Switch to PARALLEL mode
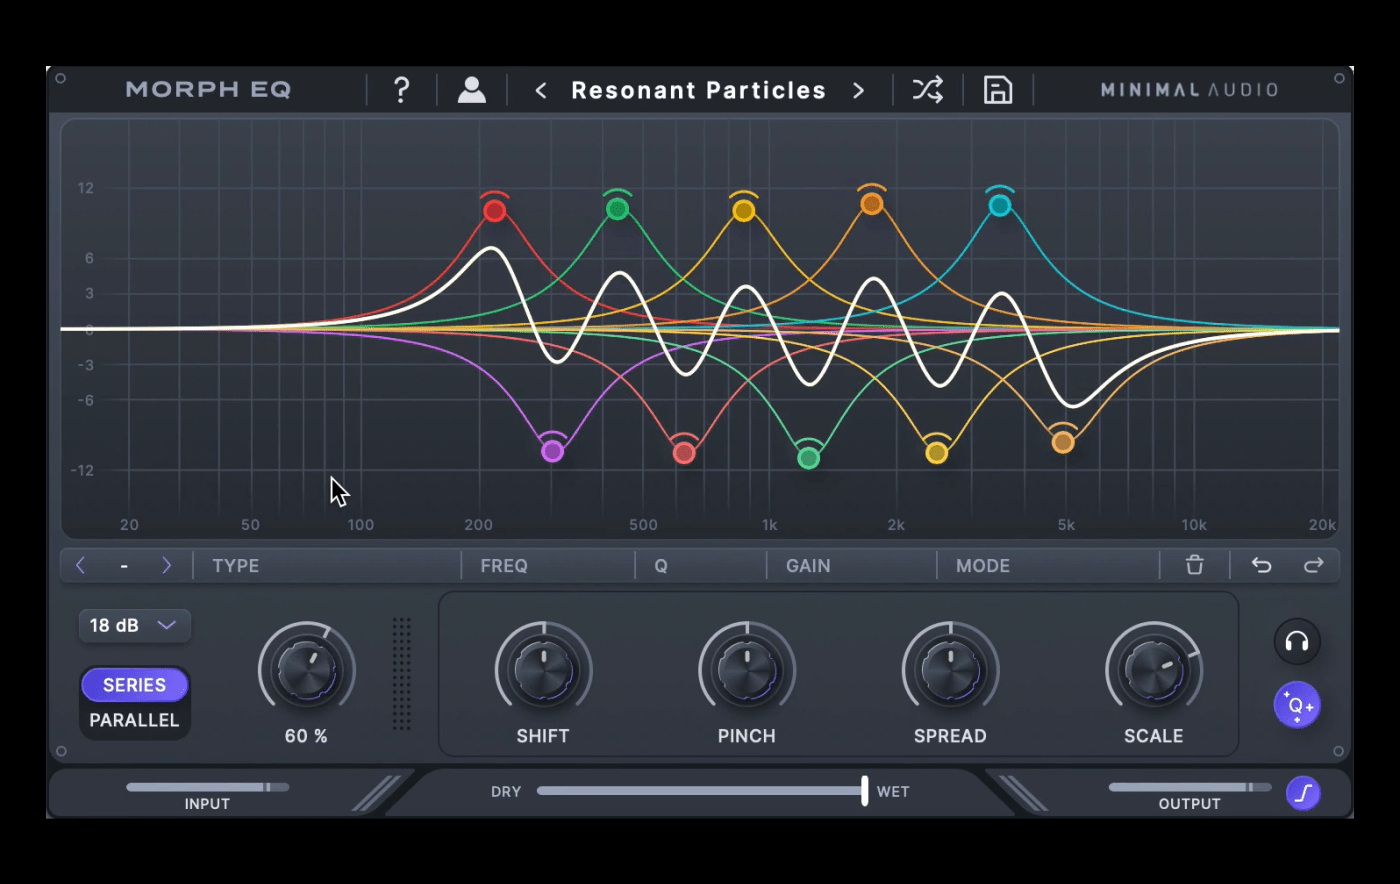The width and height of the screenshot is (1400, 884). coord(134,720)
